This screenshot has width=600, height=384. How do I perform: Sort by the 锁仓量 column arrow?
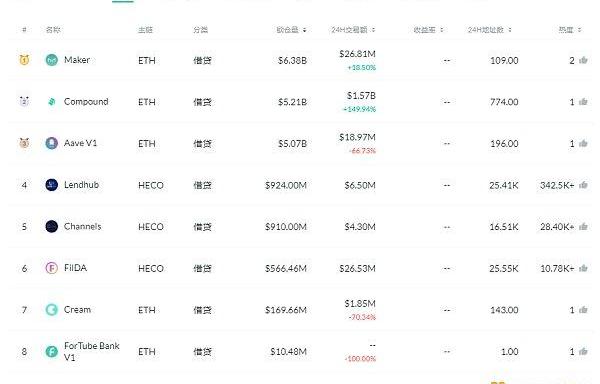[305, 30]
